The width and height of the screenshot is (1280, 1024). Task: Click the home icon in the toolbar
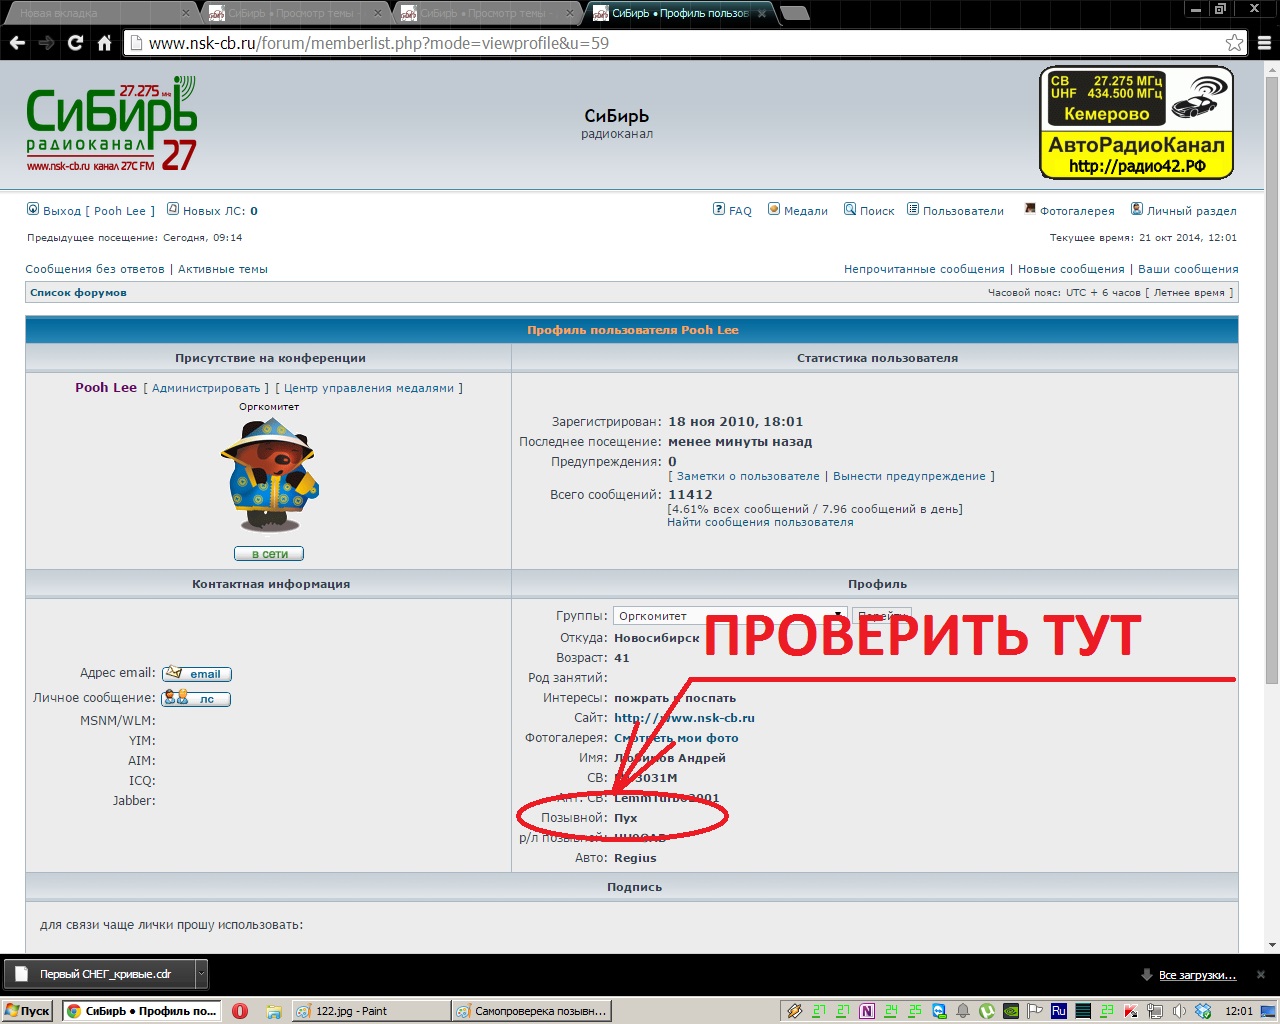[x=104, y=43]
